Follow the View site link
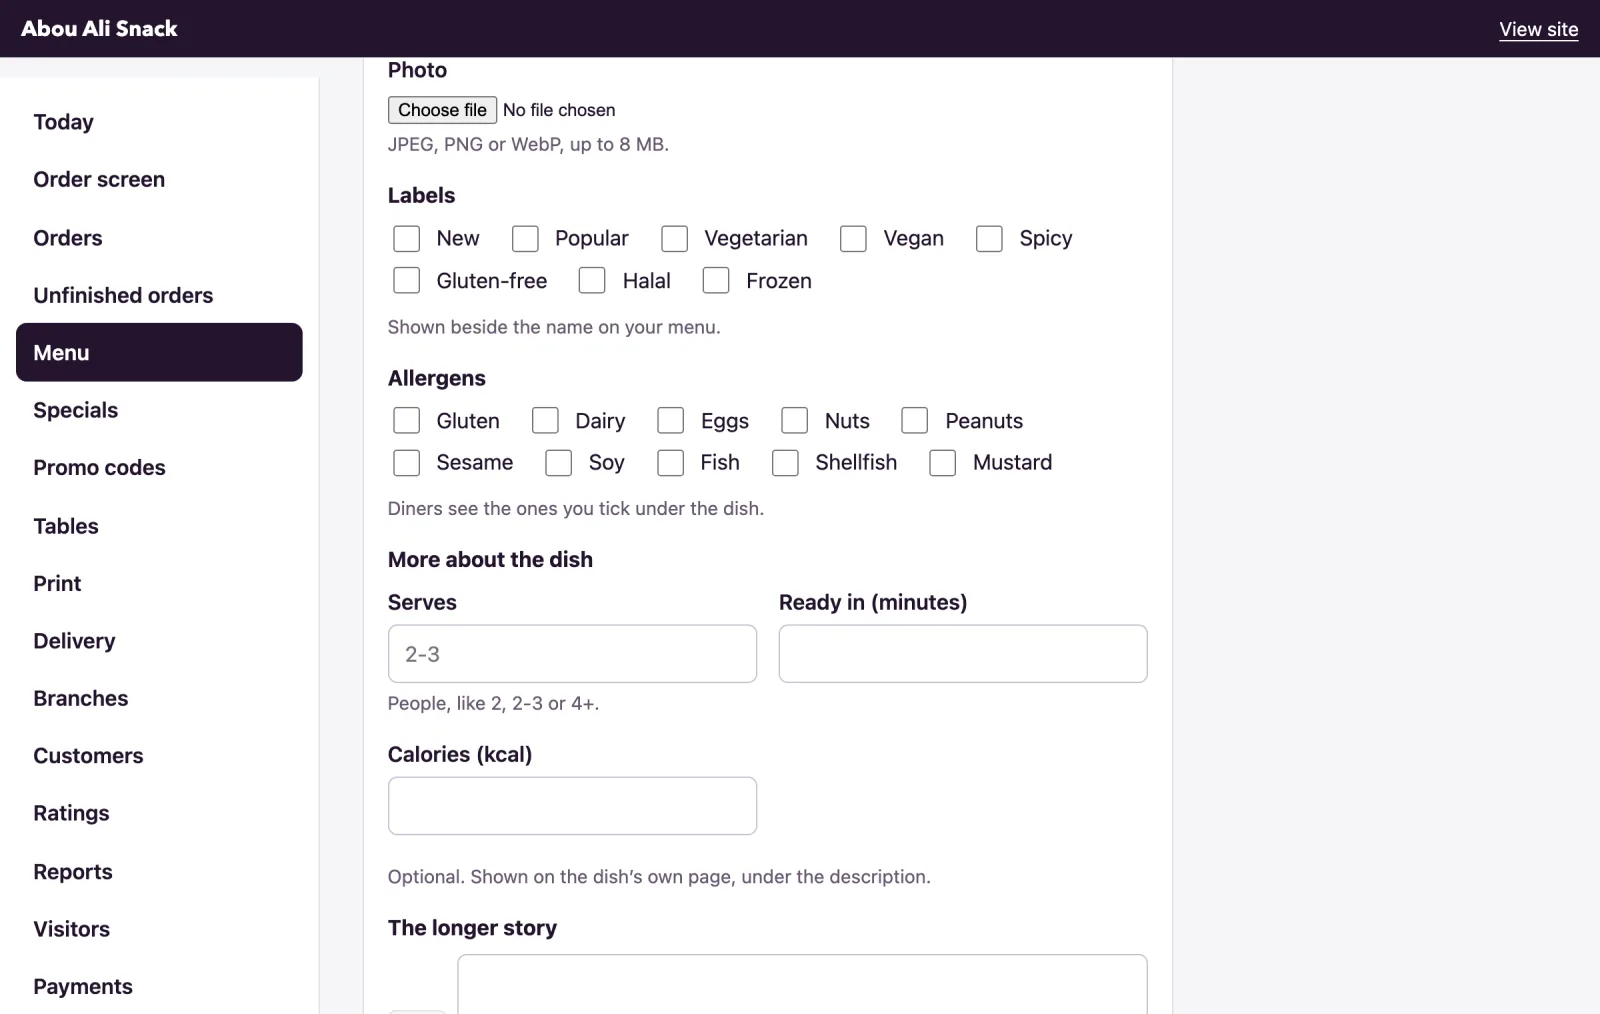The width and height of the screenshot is (1600, 1014). coord(1538,29)
